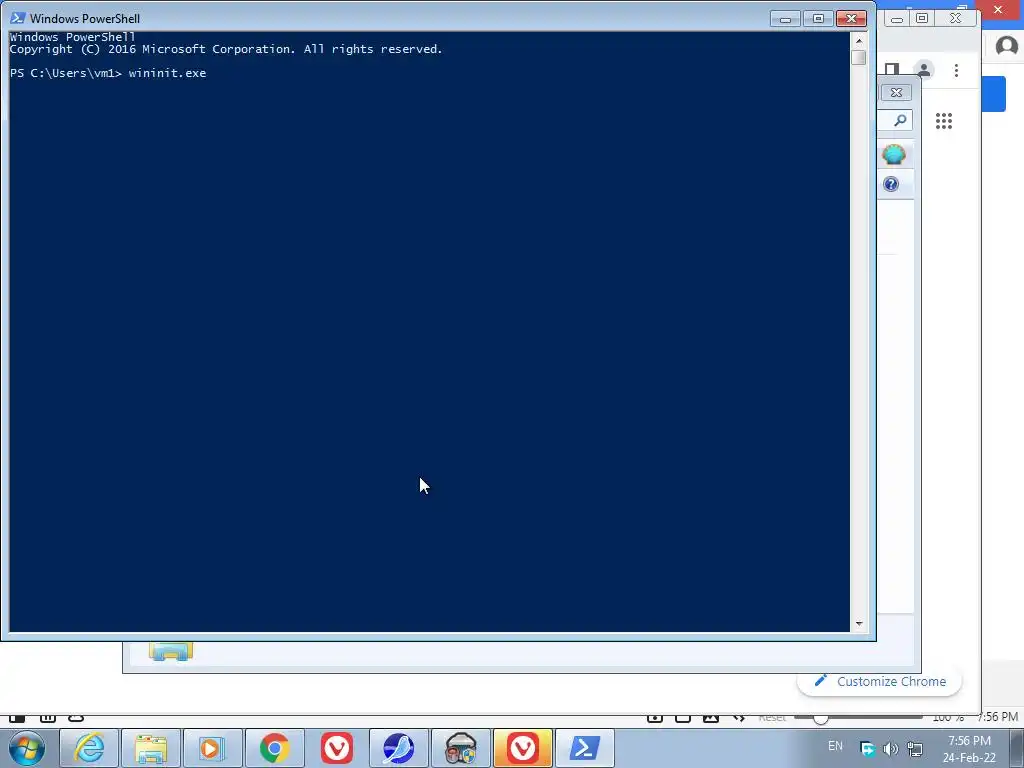
Task: Click PowerShell scrollbar down arrow
Action: click(x=859, y=624)
